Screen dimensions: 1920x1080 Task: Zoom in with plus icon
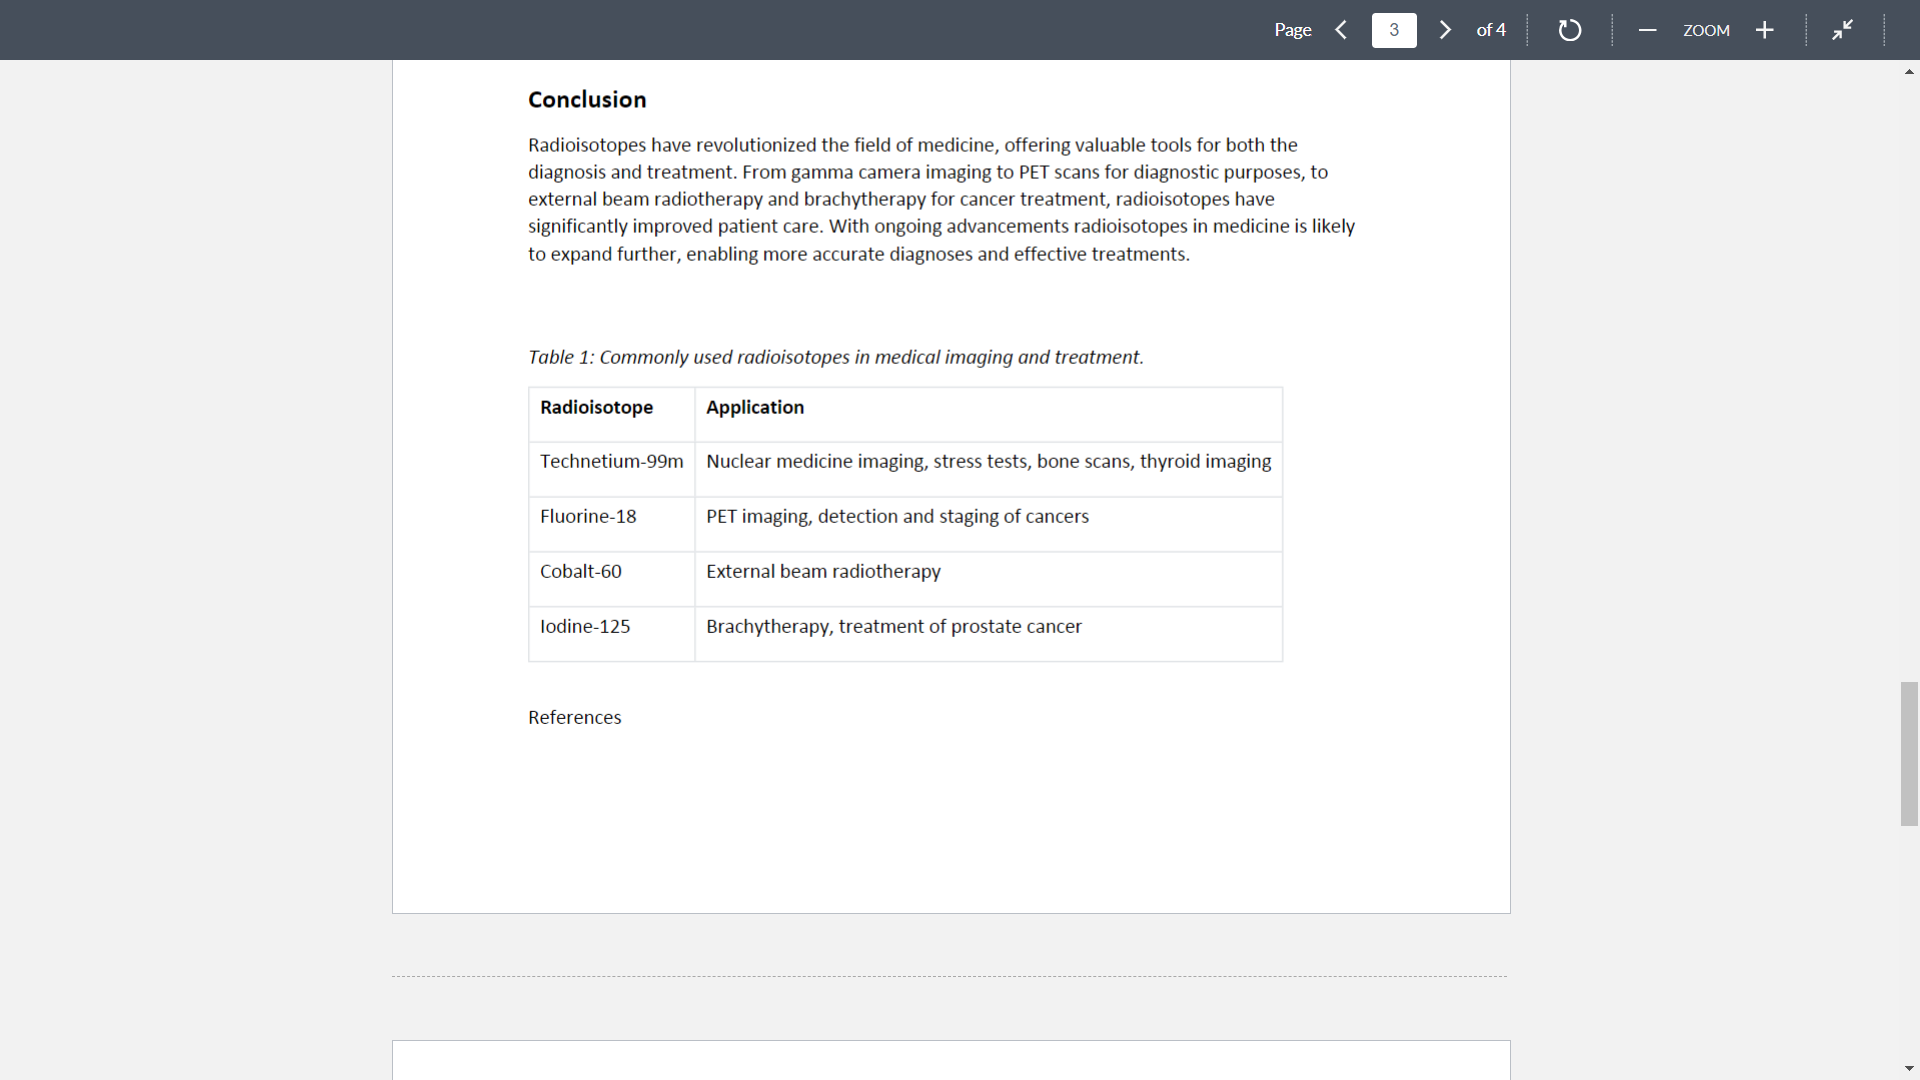point(1765,30)
